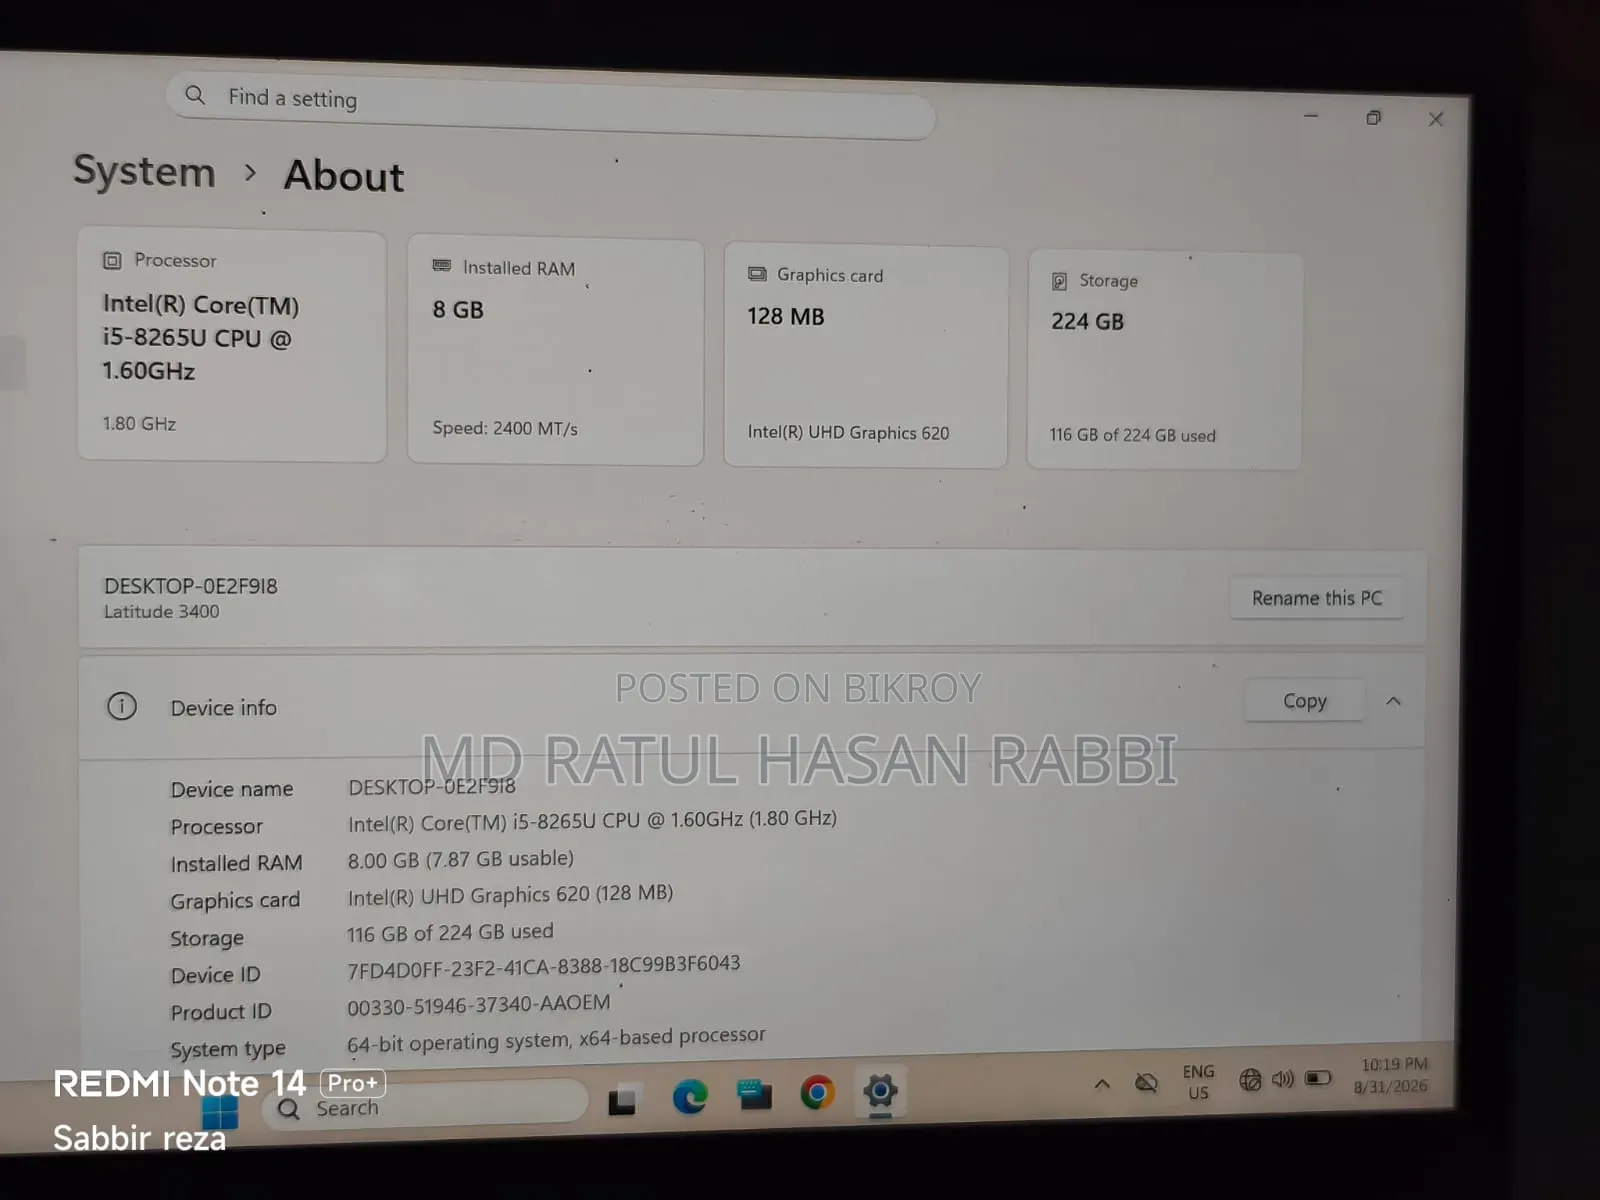Copy the Device info details
1600x1200 pixels.
click(x=1304, y=701)
